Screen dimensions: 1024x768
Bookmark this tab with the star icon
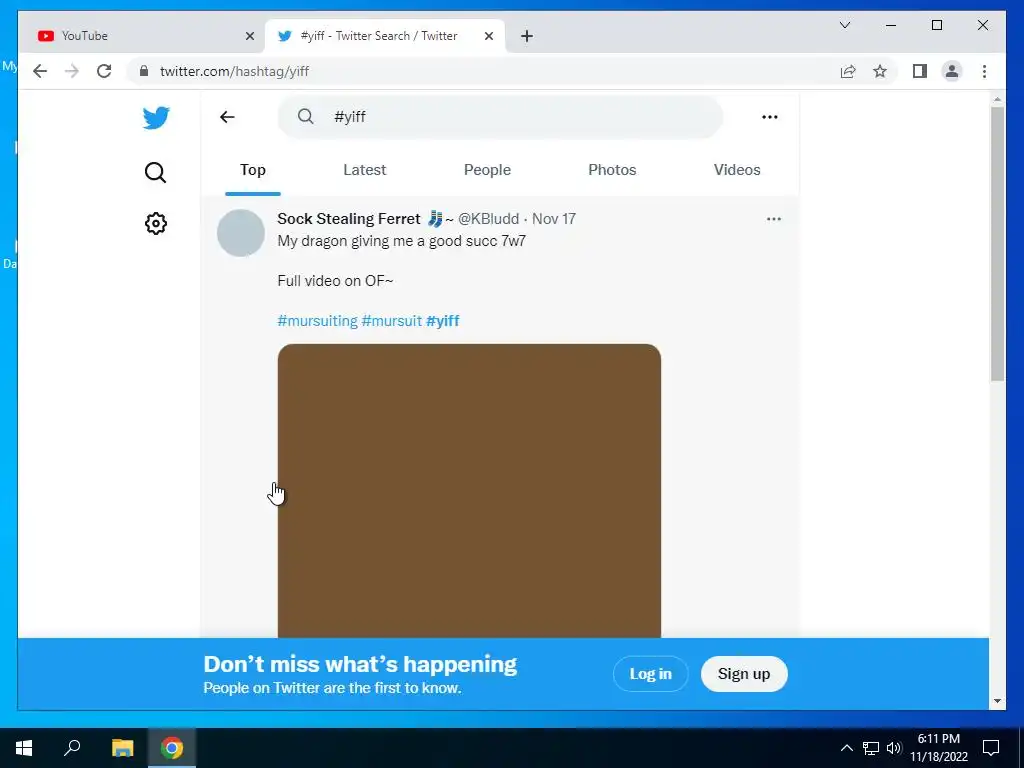pos(880,71)
